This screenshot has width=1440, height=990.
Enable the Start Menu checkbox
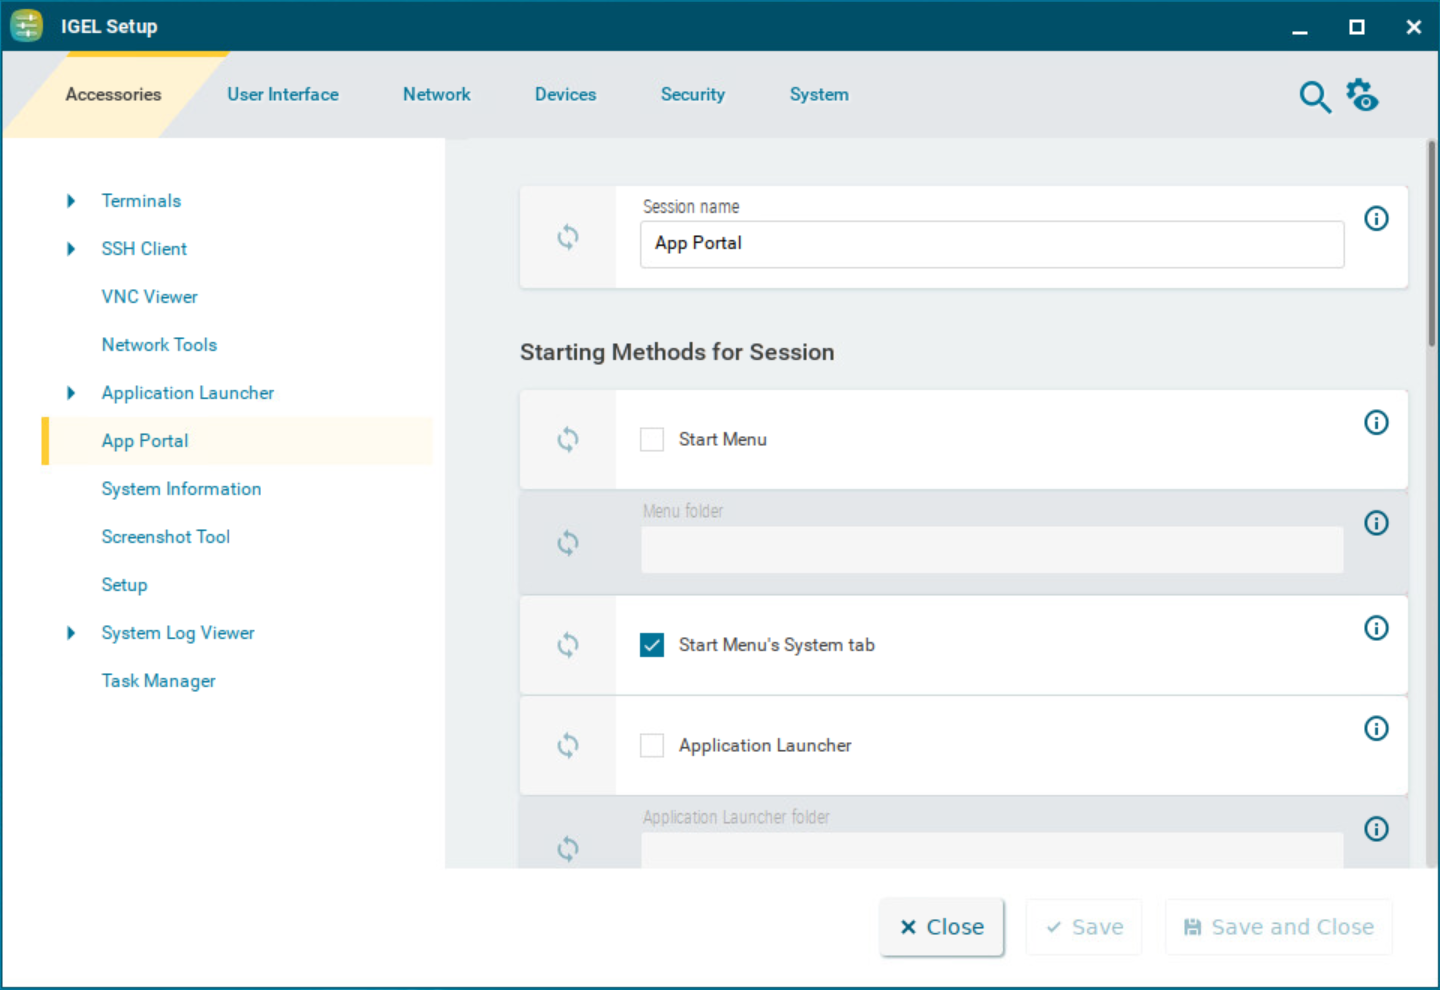click(651, 439)
